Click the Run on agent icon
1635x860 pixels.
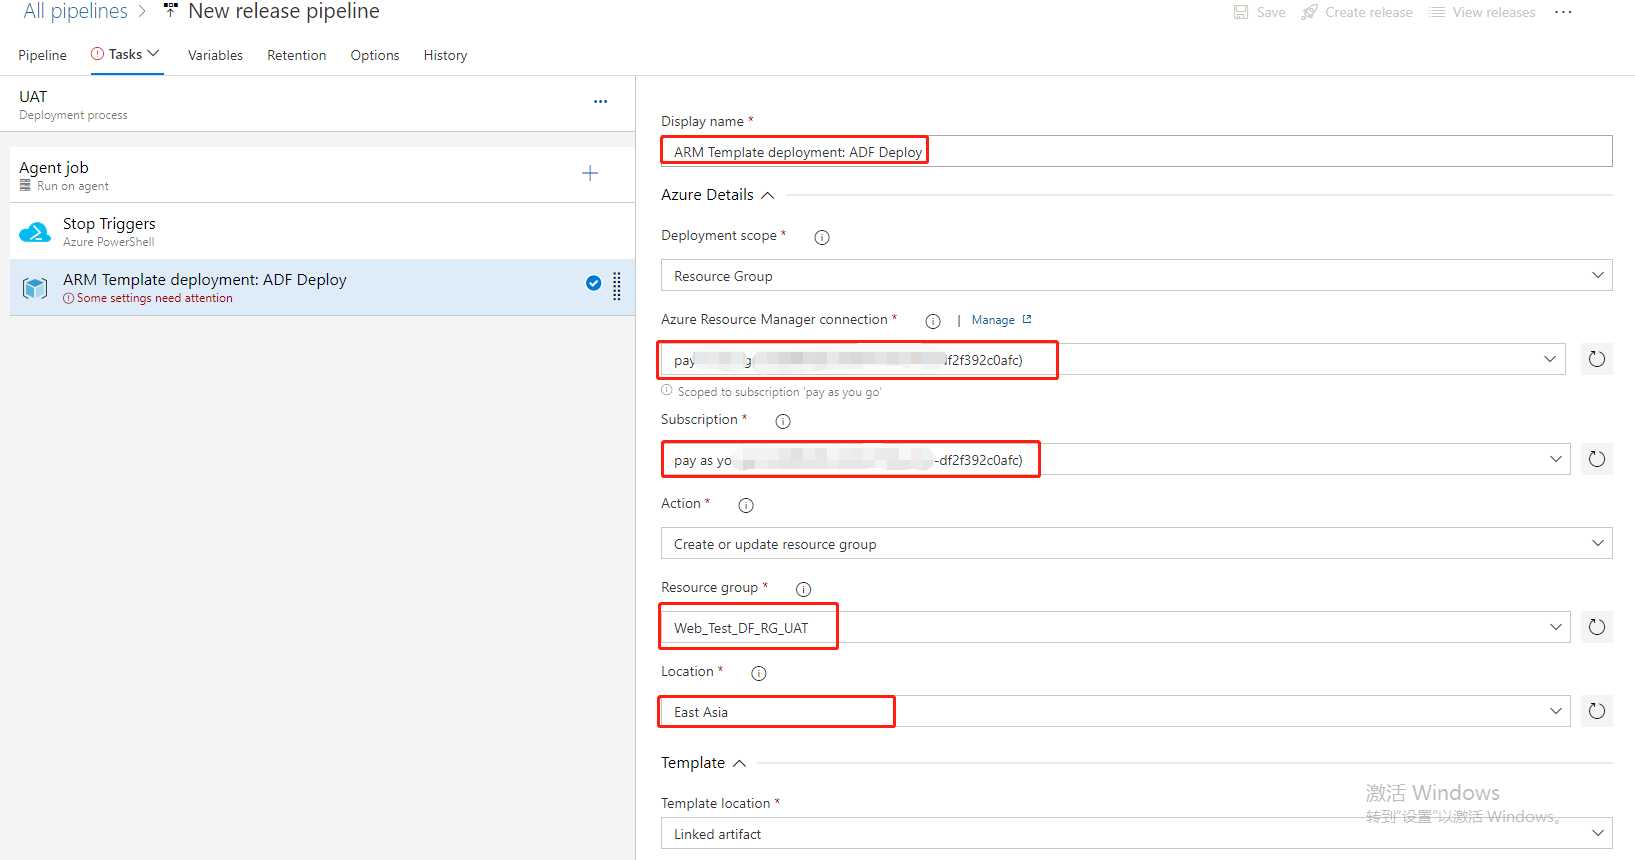point(25,186)
